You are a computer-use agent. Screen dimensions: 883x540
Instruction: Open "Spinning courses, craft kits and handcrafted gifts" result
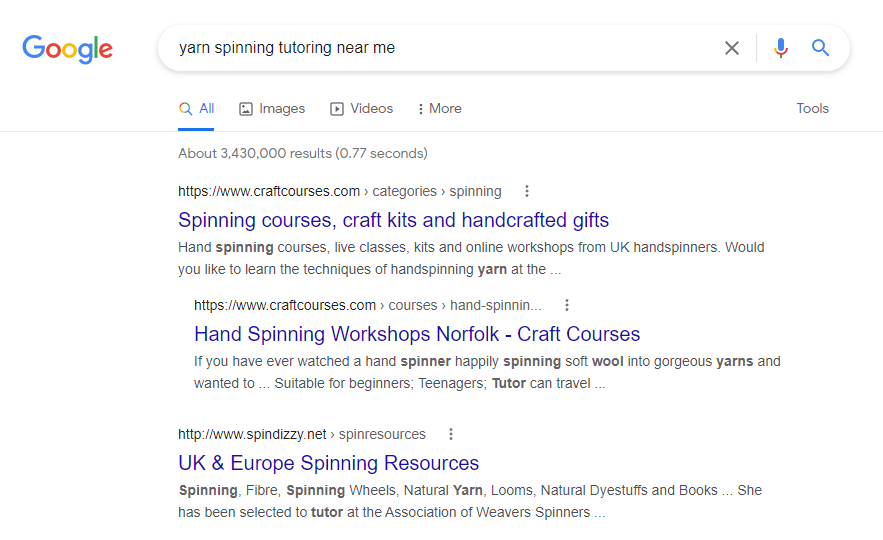click(393, 220)
